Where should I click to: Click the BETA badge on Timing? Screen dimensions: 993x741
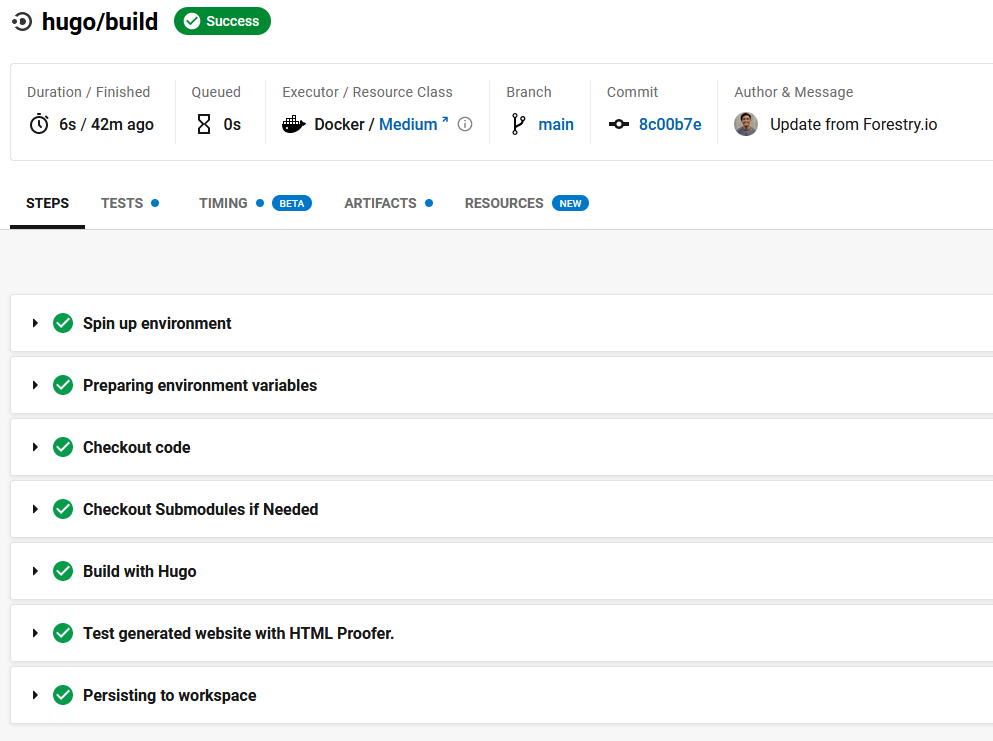click(292, 203)
